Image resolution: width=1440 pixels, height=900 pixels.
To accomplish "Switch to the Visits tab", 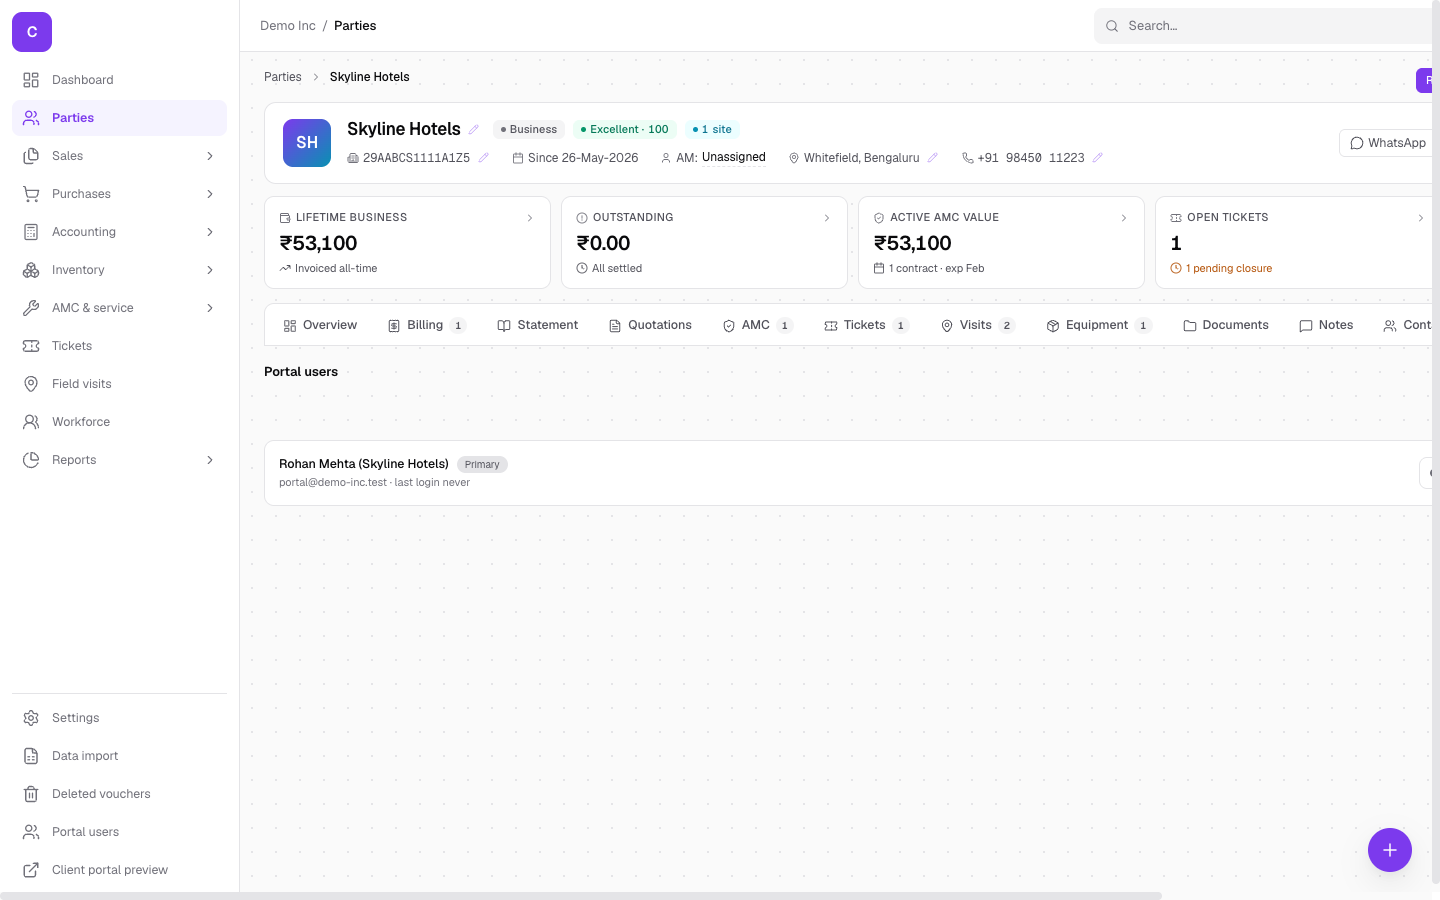I will pos(977,325).
